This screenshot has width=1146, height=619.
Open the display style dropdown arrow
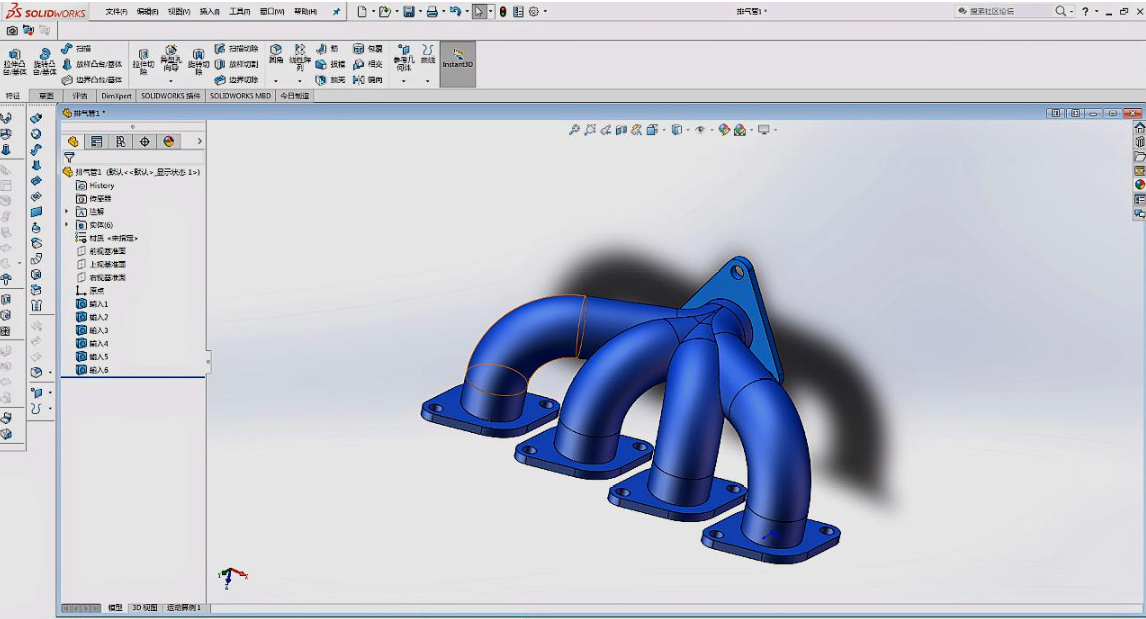tap(687, 129)
